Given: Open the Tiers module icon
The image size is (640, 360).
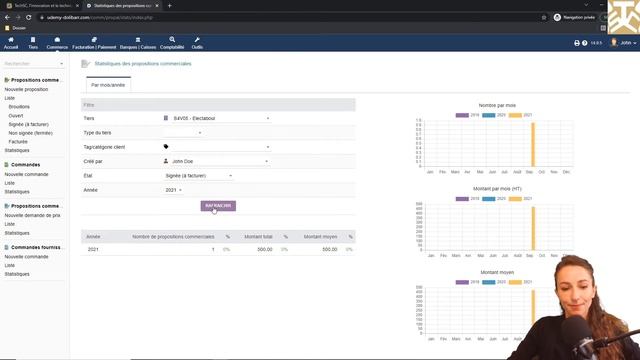Looking at the screenshot, I should tap(33, 40).
